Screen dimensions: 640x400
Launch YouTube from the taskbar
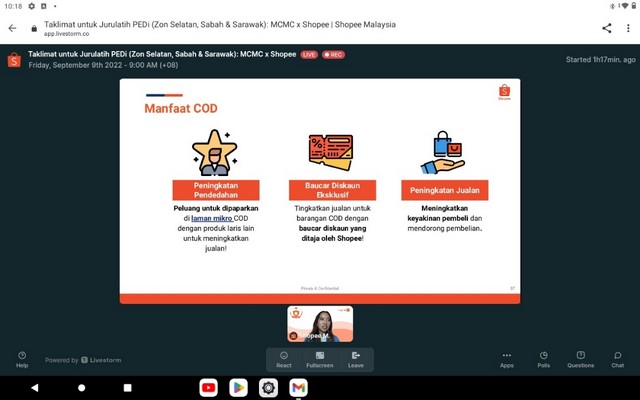(208, 388)
